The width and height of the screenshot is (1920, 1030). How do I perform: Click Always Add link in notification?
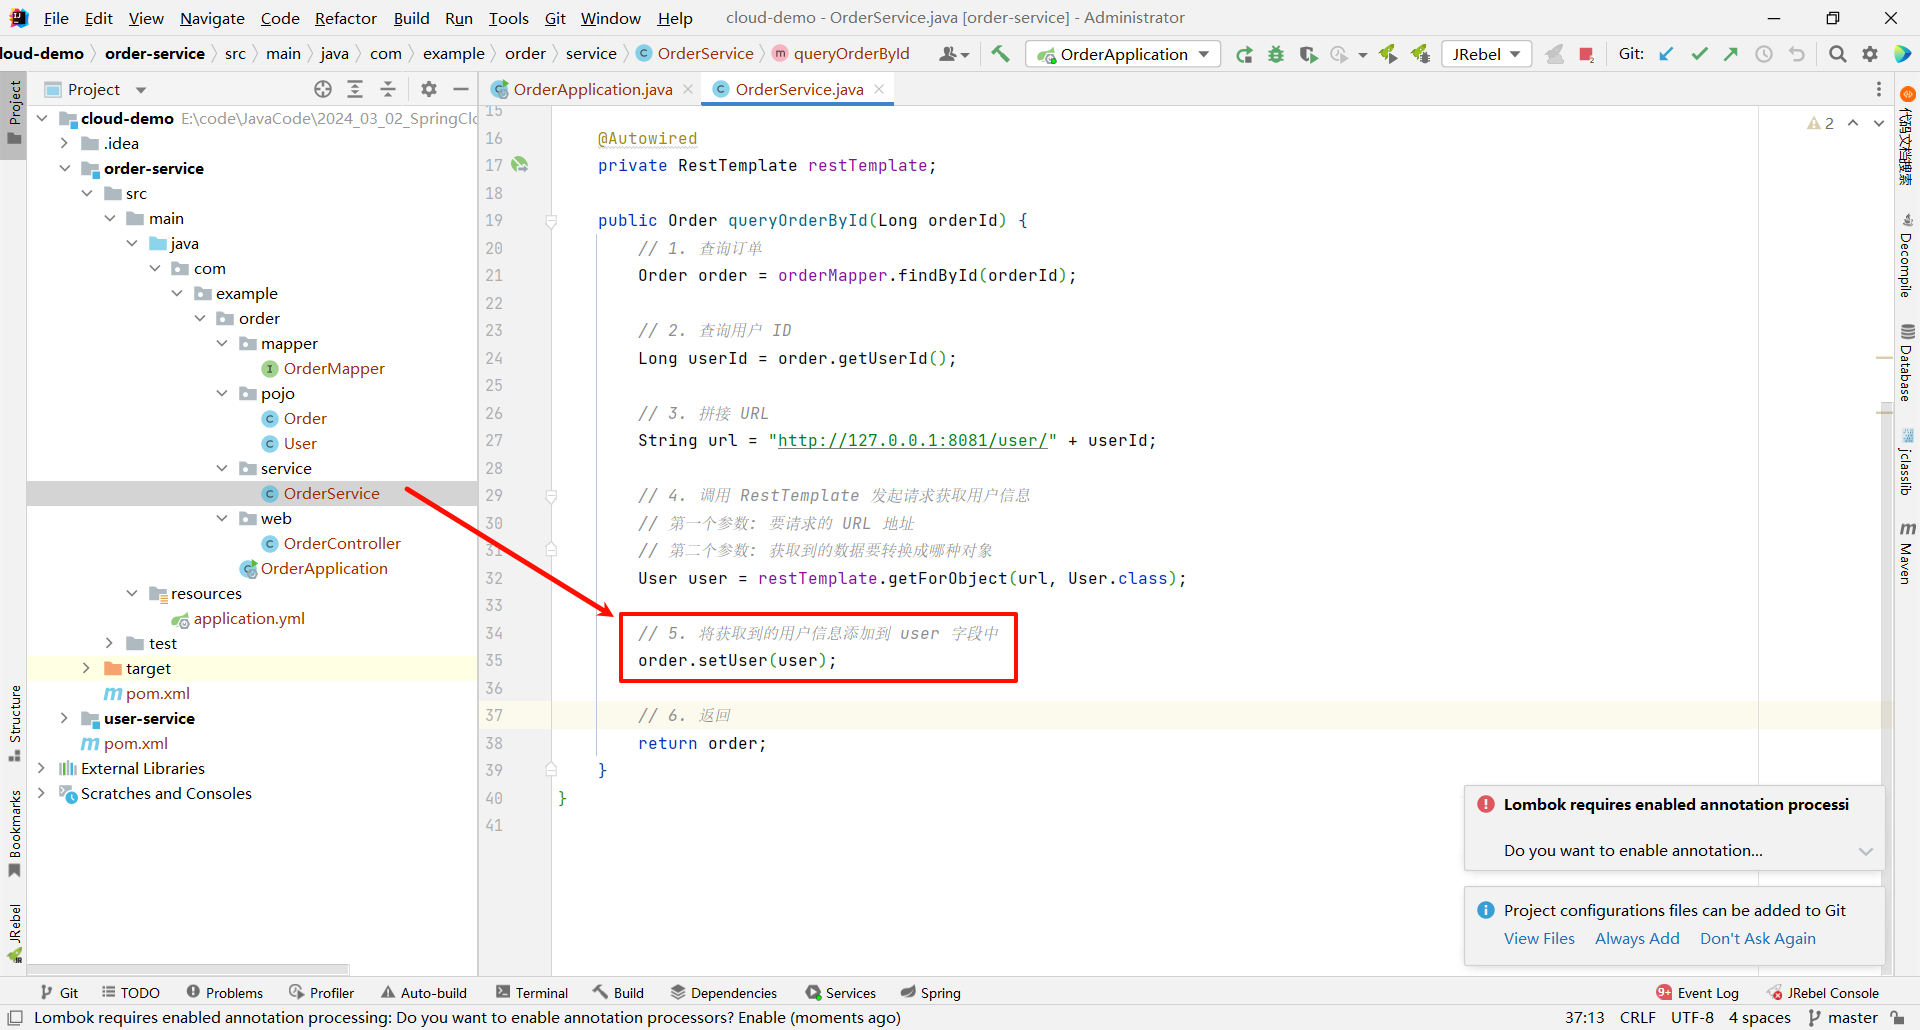pyautogui.click(x=1637, y=938)
